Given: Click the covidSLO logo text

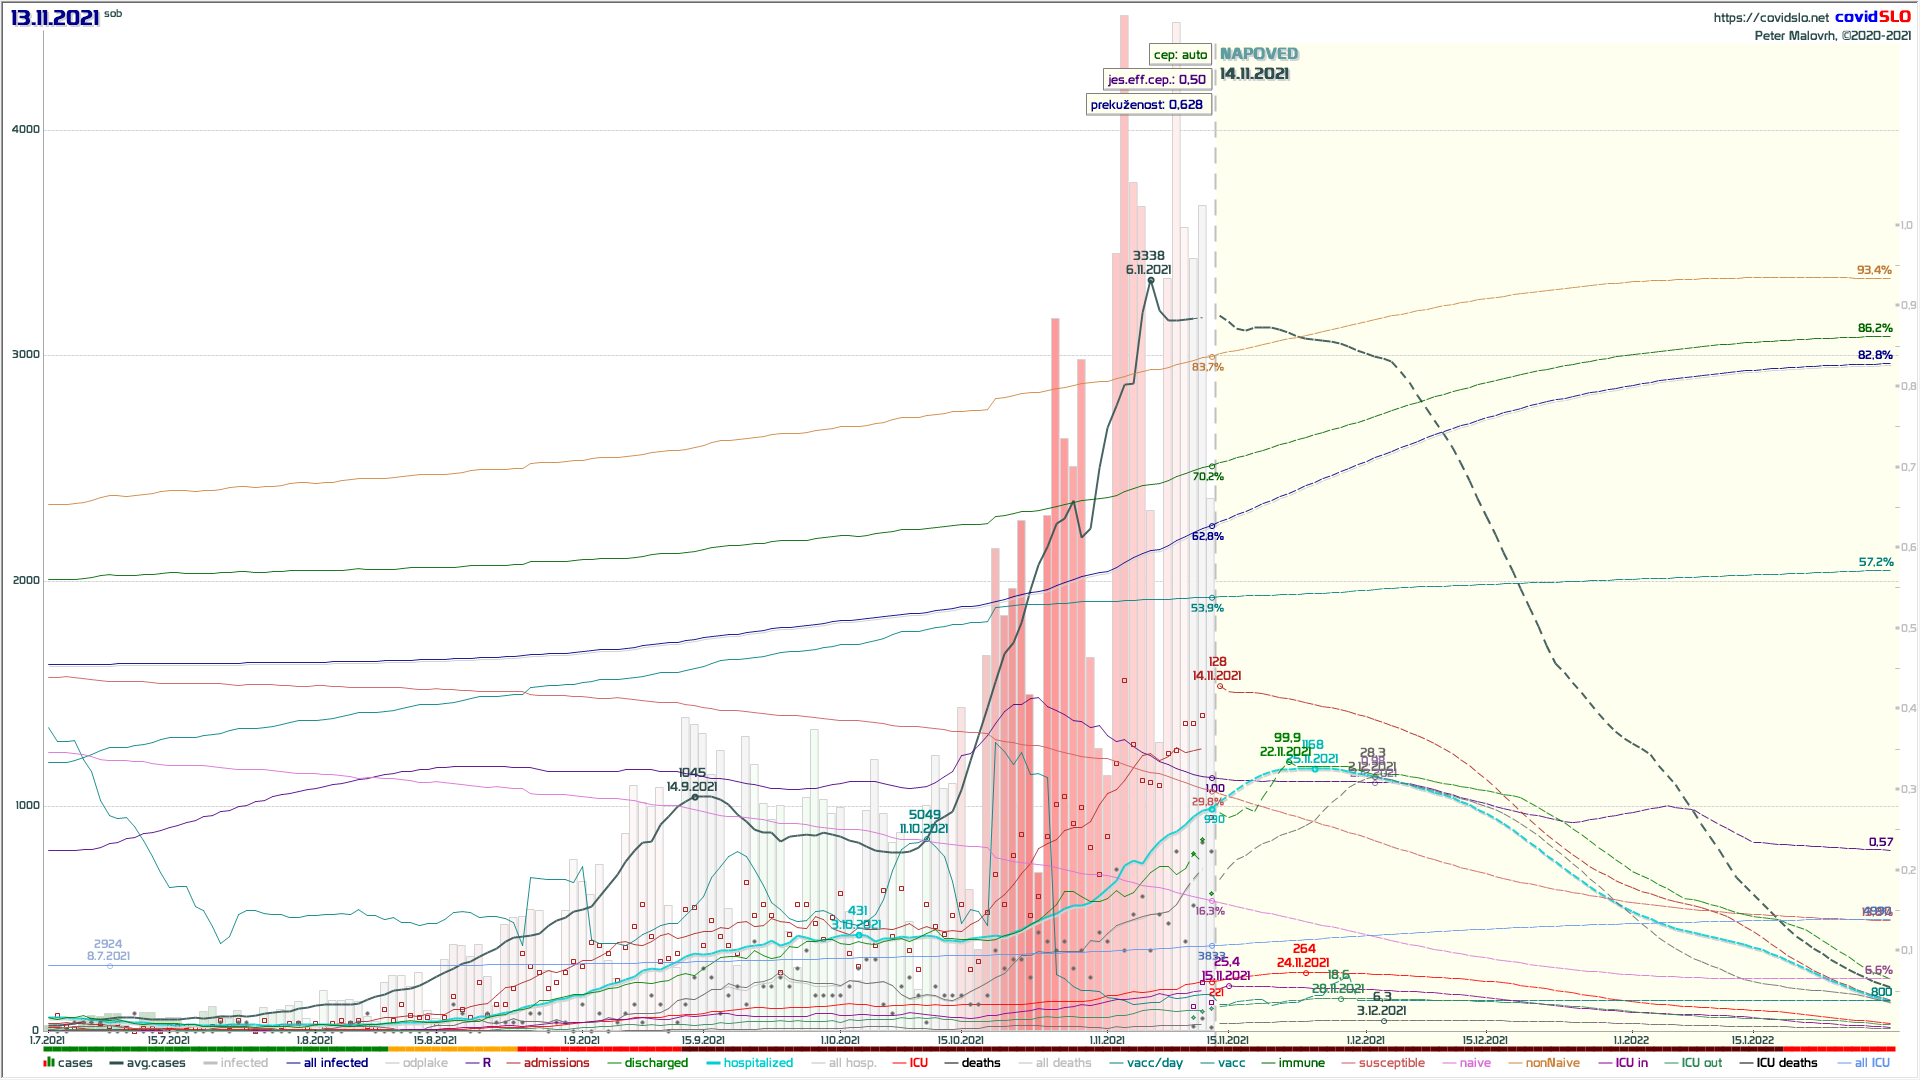Looking at the screenshot, I should (x=1872, y=16).
